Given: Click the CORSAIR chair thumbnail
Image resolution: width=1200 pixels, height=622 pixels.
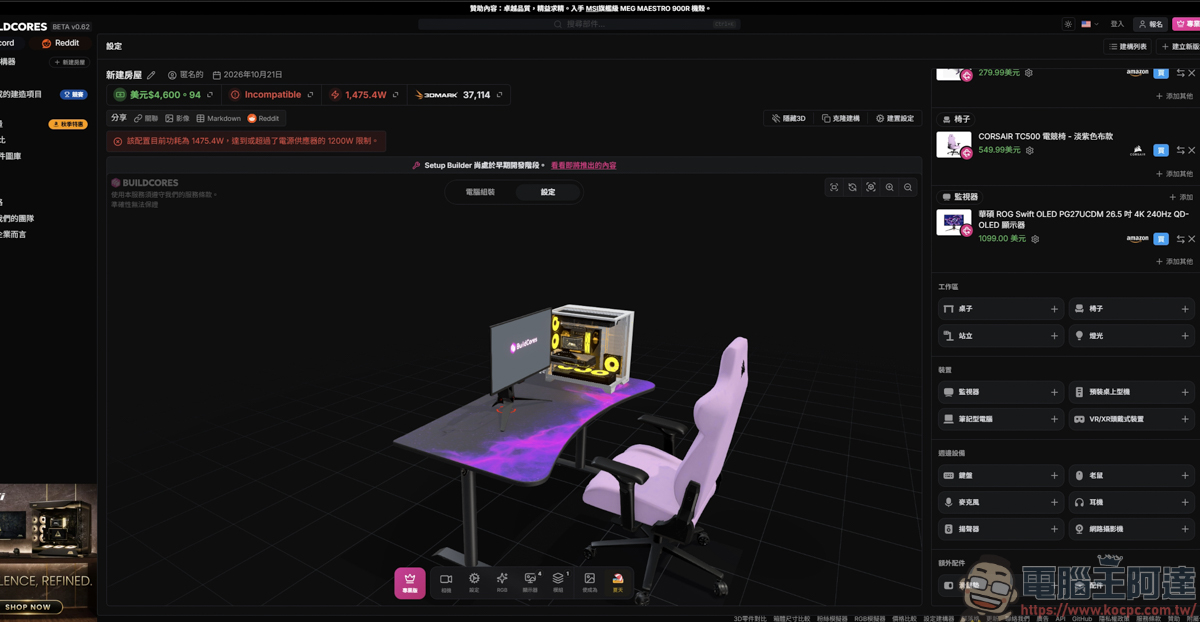Looking at the screenshot, I should 954,145.
